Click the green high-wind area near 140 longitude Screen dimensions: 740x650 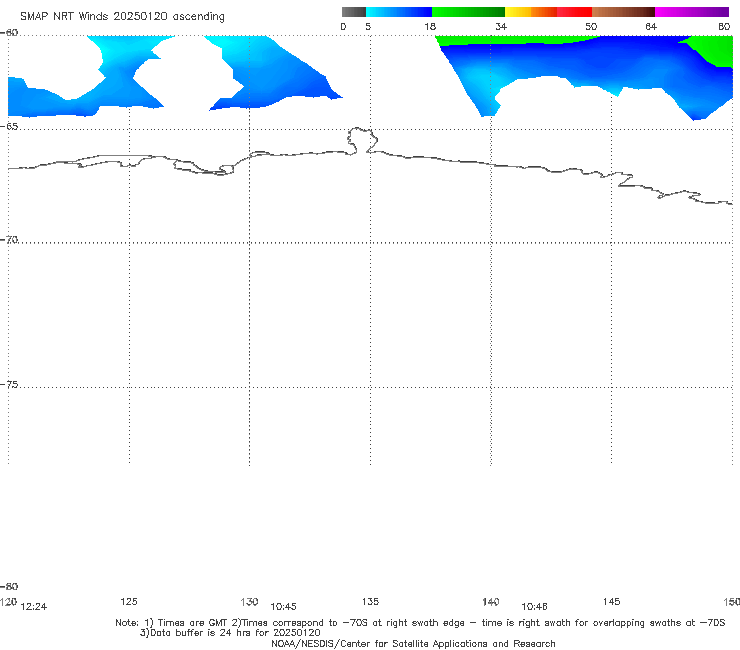coord(500,40)
